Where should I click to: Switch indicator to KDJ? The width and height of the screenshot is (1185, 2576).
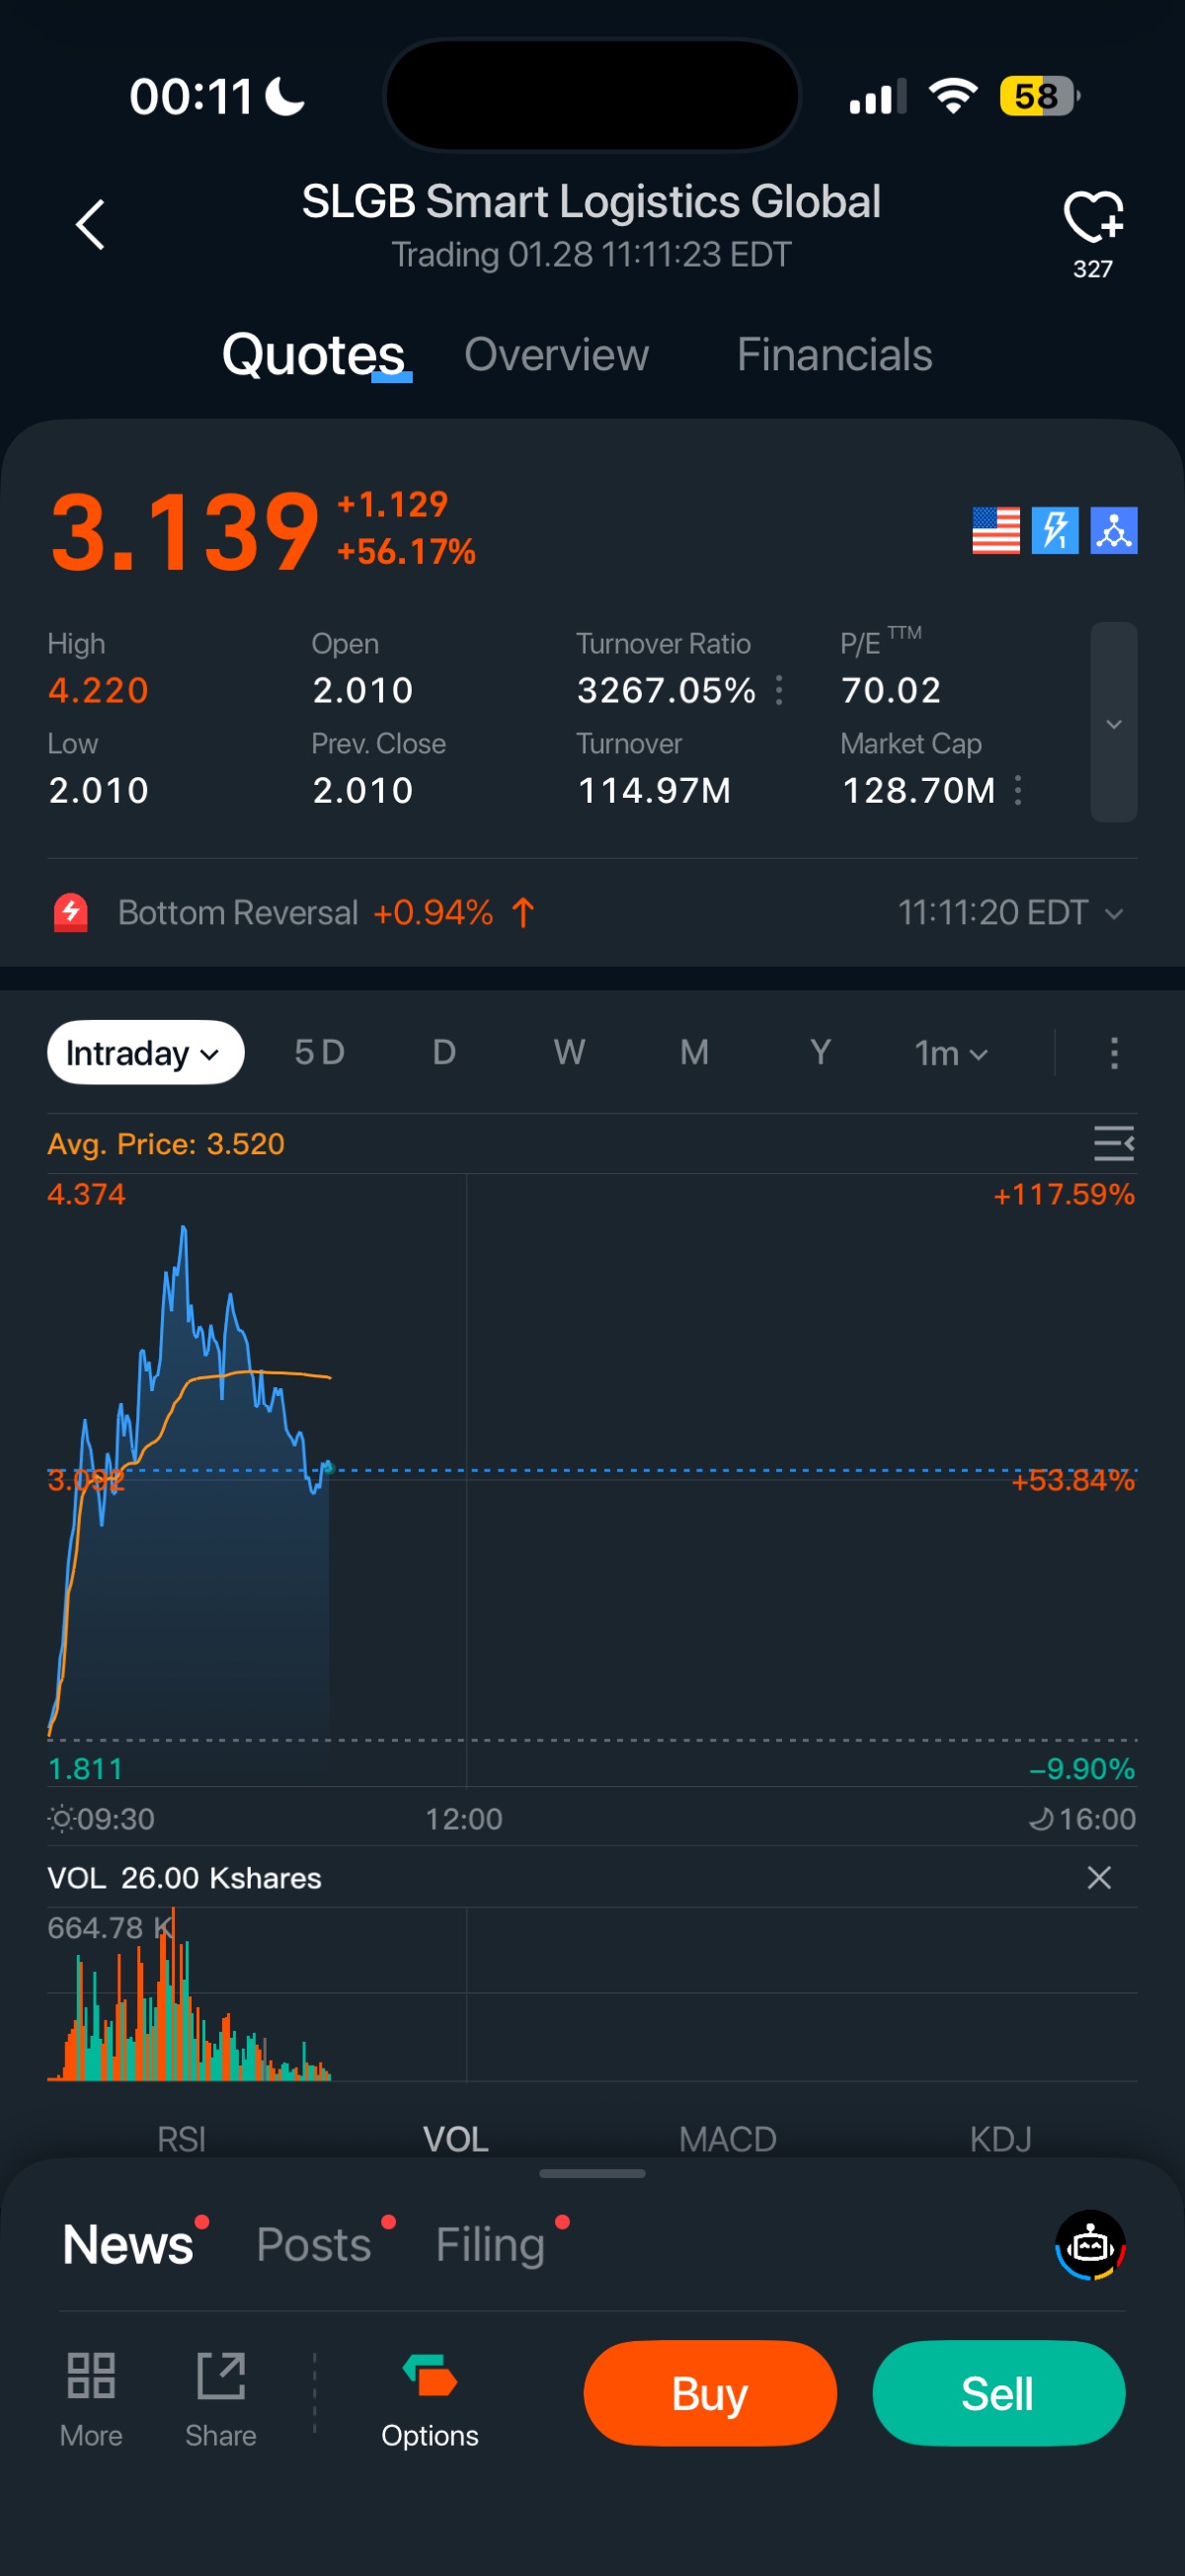point(1000,2139)
